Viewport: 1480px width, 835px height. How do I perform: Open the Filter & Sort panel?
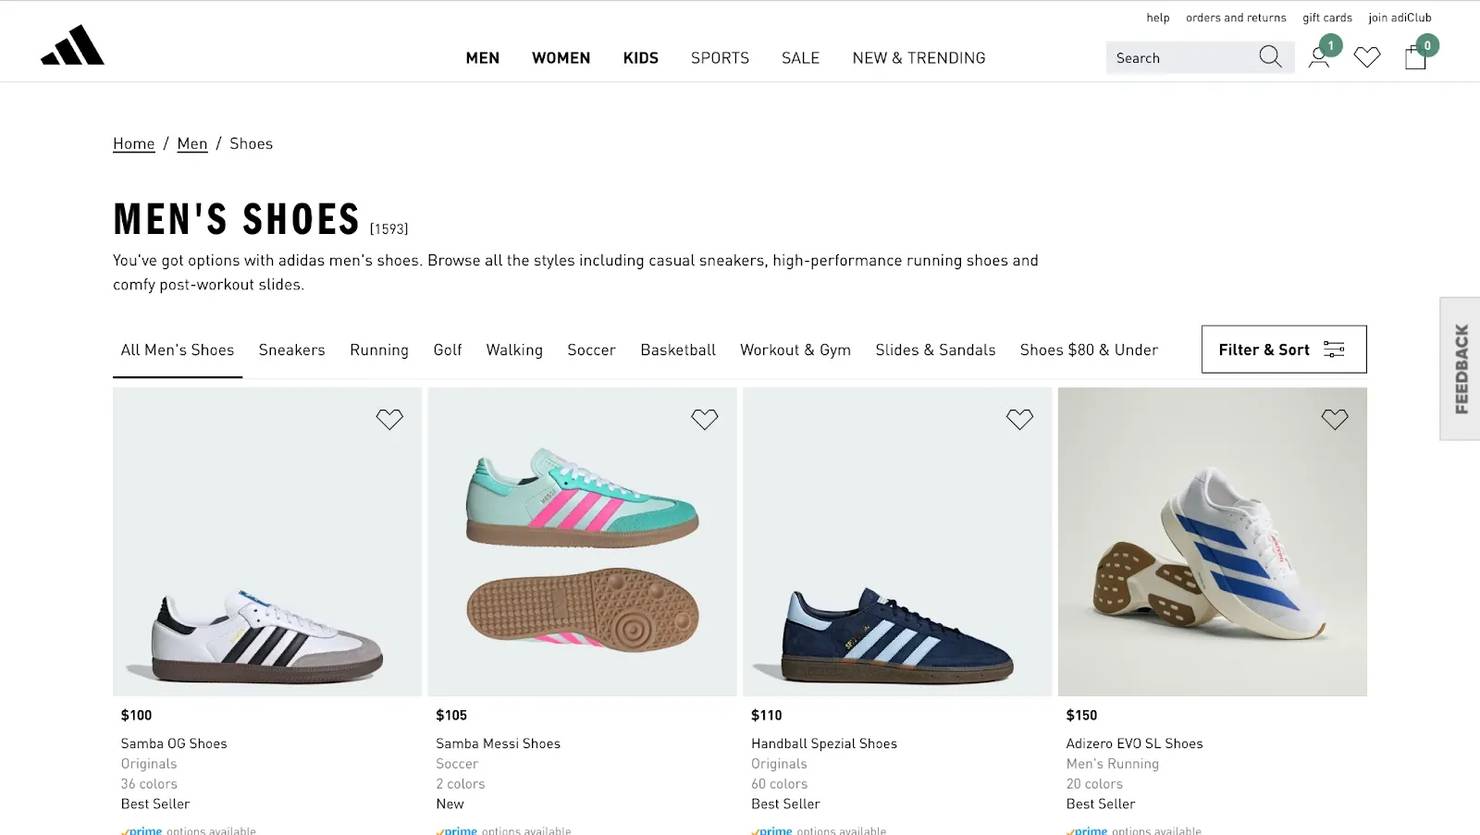[1283, 349]
